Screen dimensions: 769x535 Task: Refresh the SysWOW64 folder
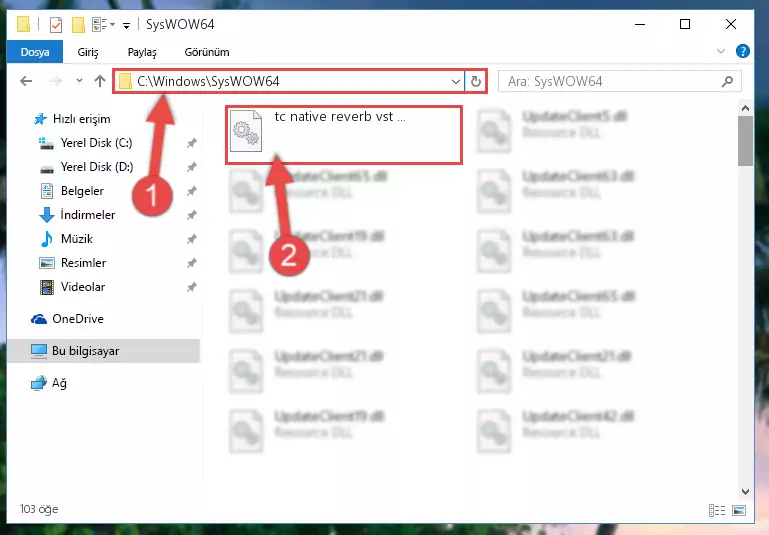pyautogui.click(x=475, y=81)
